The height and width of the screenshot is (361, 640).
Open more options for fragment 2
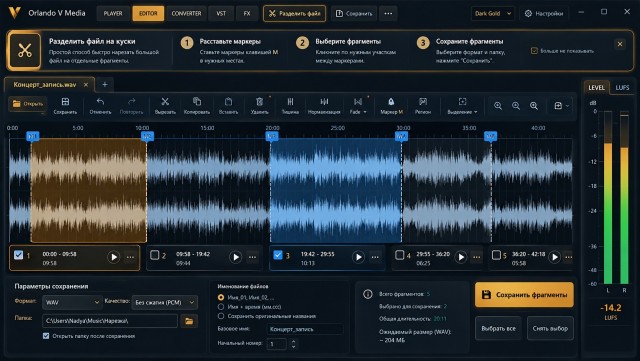click(252, 257)
